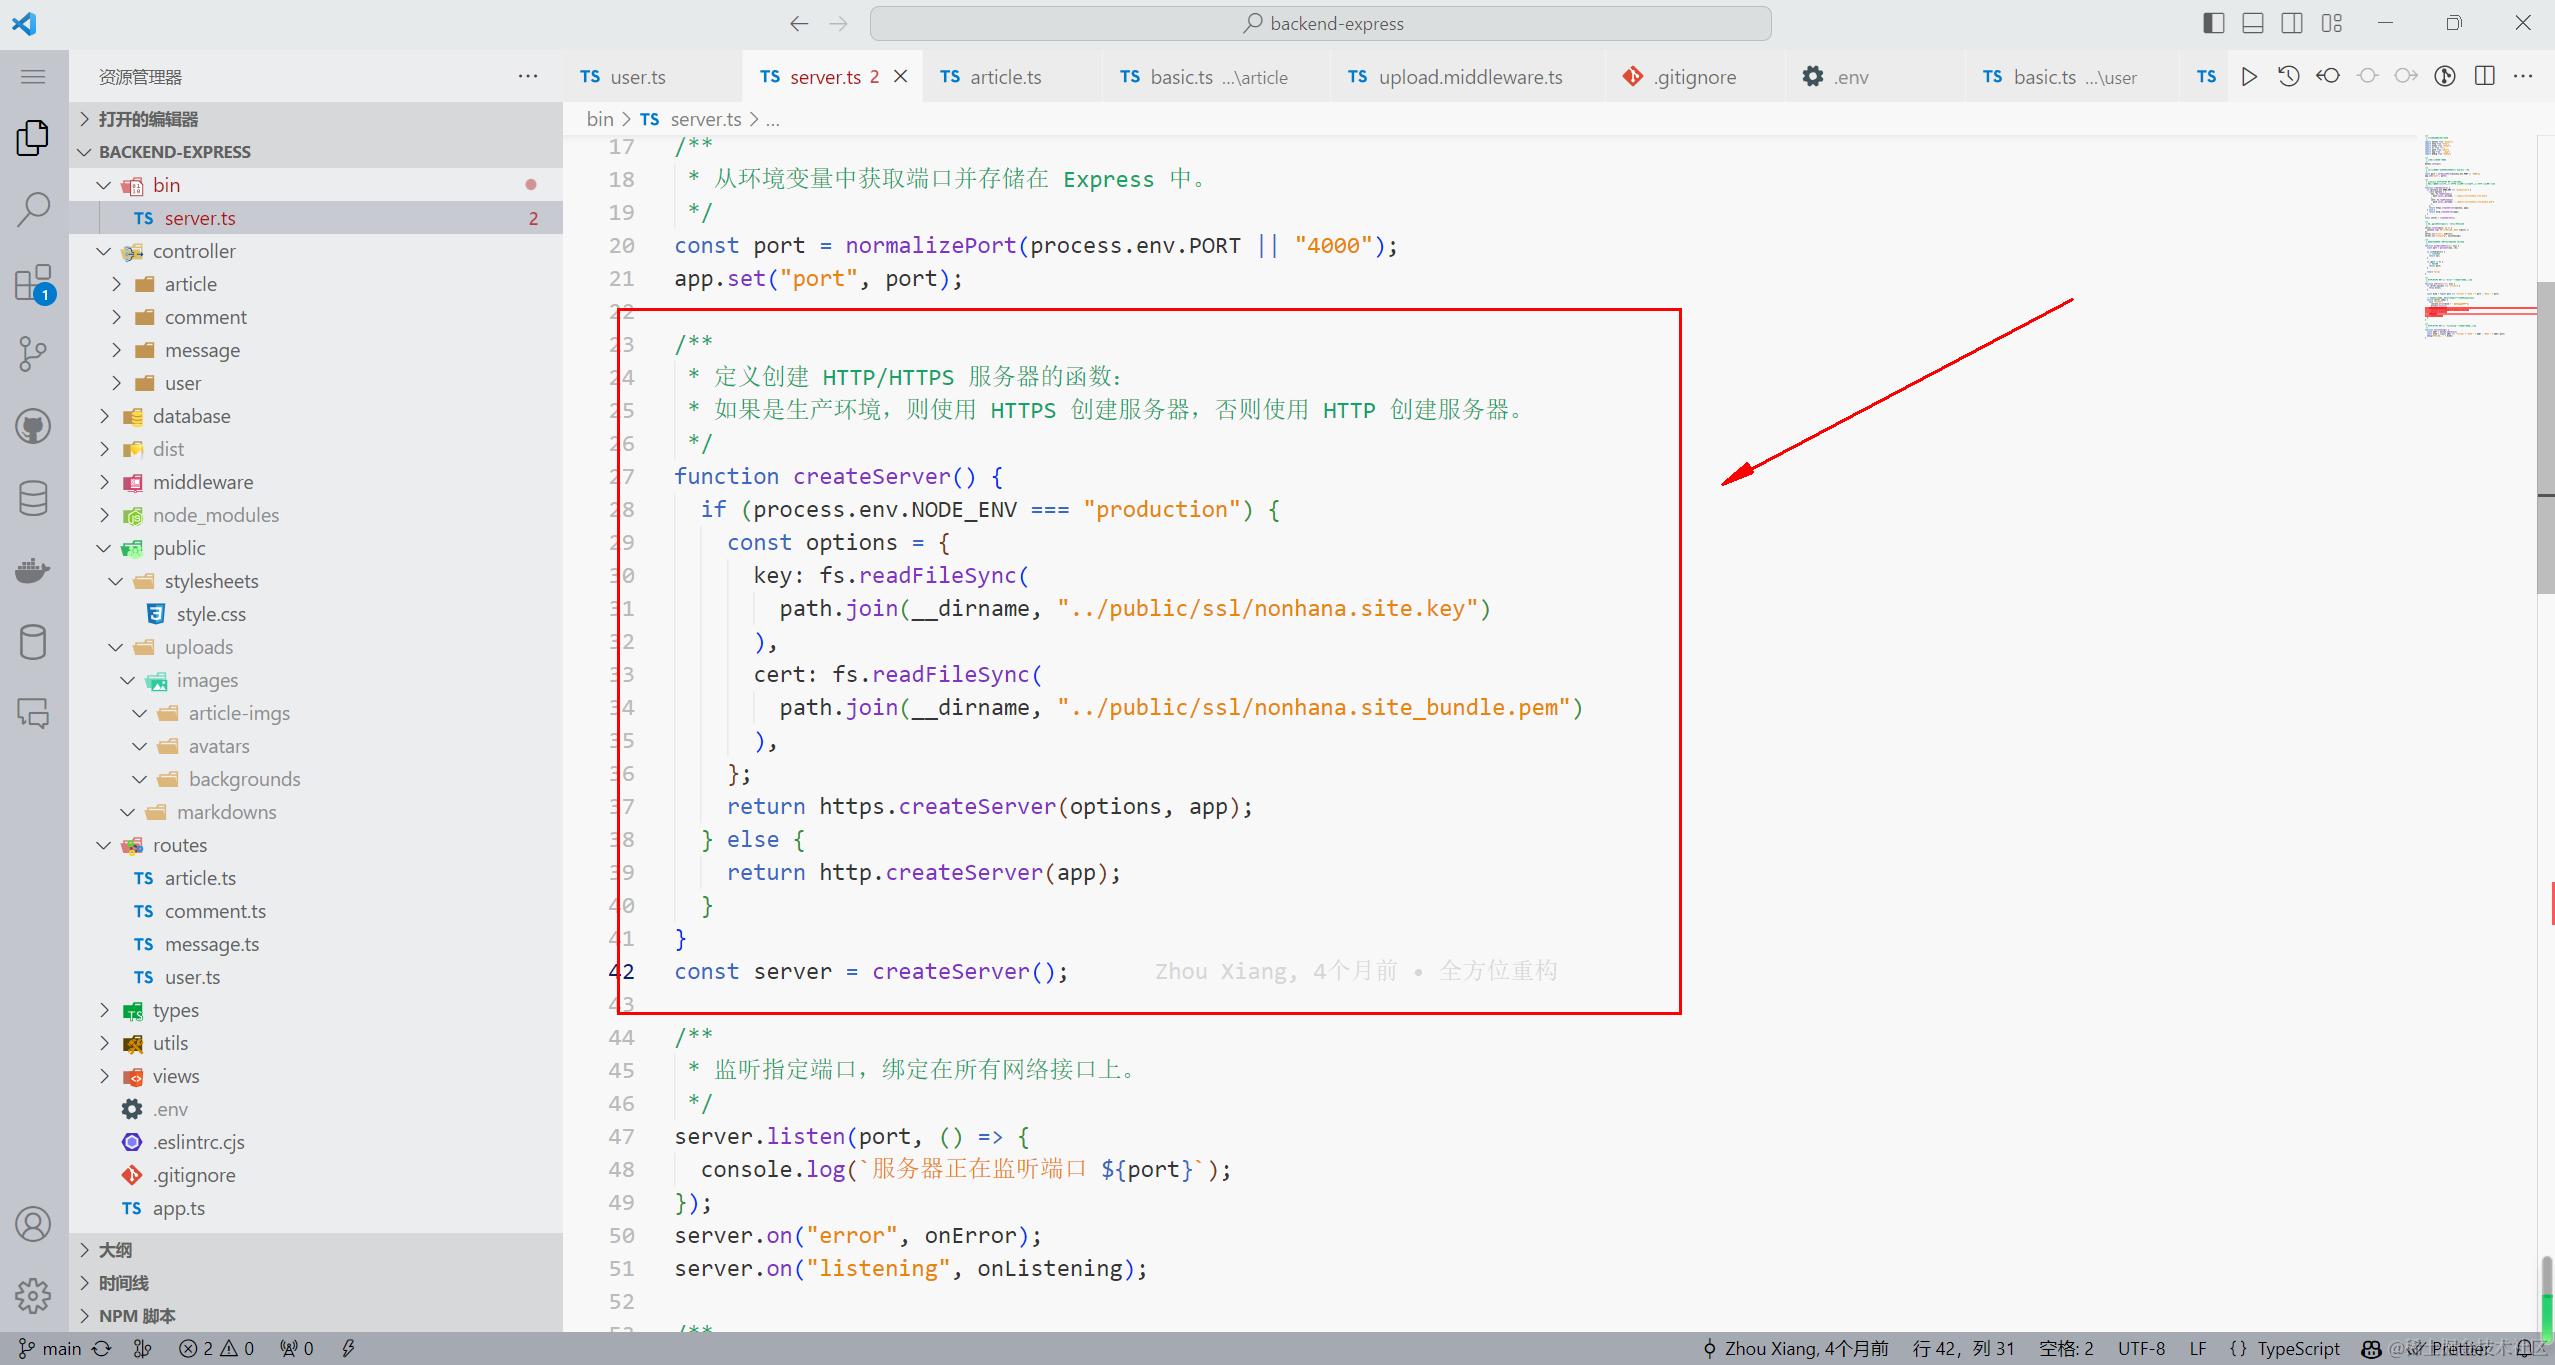The image size is (2555, 1365).
Task: Split the editor to the right
Action: (x=2484, y=77)
